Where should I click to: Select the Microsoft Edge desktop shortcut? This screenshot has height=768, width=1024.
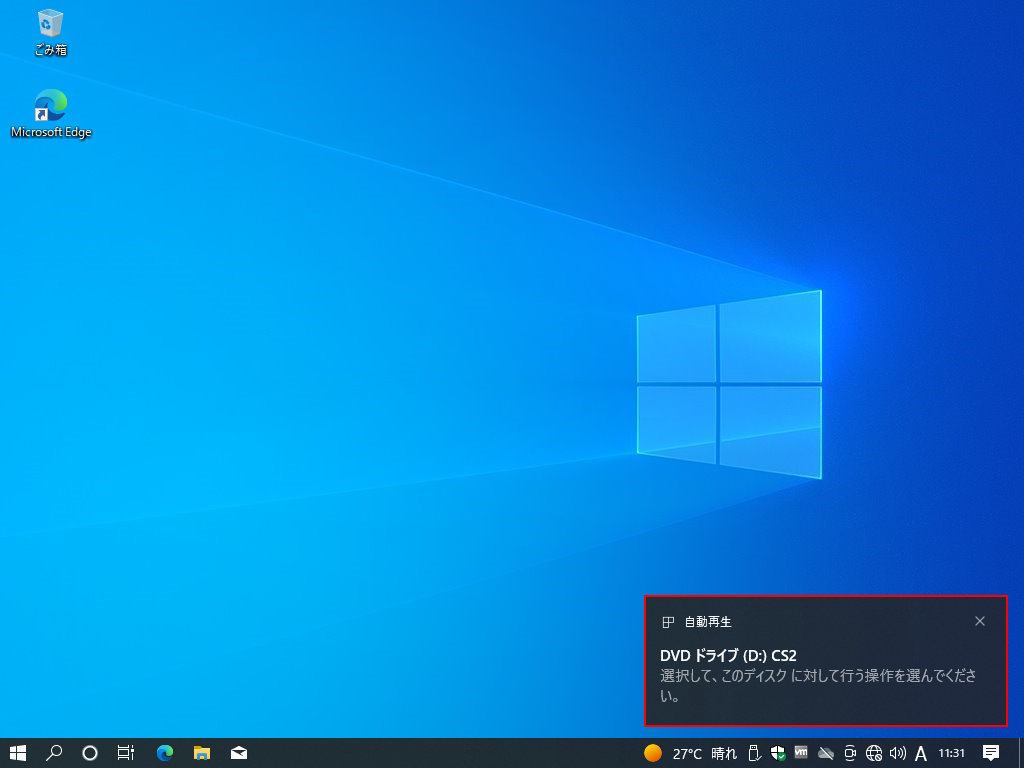[x=51, y=114]
